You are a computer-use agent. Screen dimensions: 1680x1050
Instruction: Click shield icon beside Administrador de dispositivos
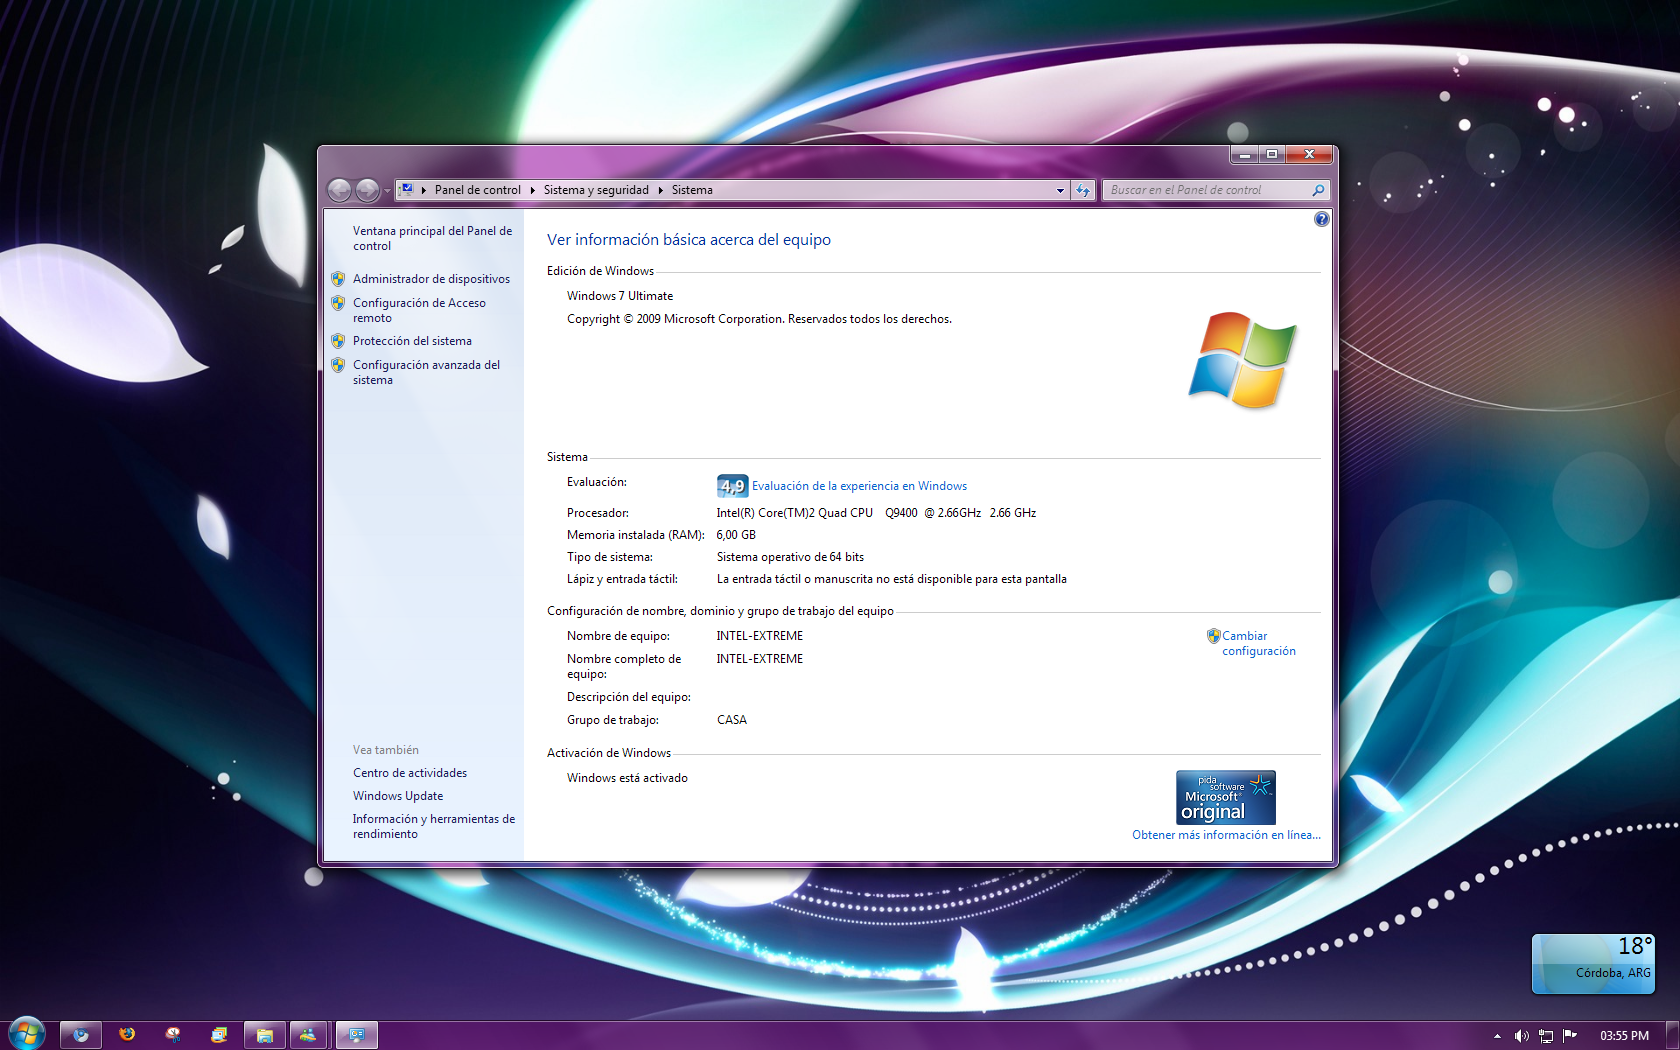click(338, 279)
